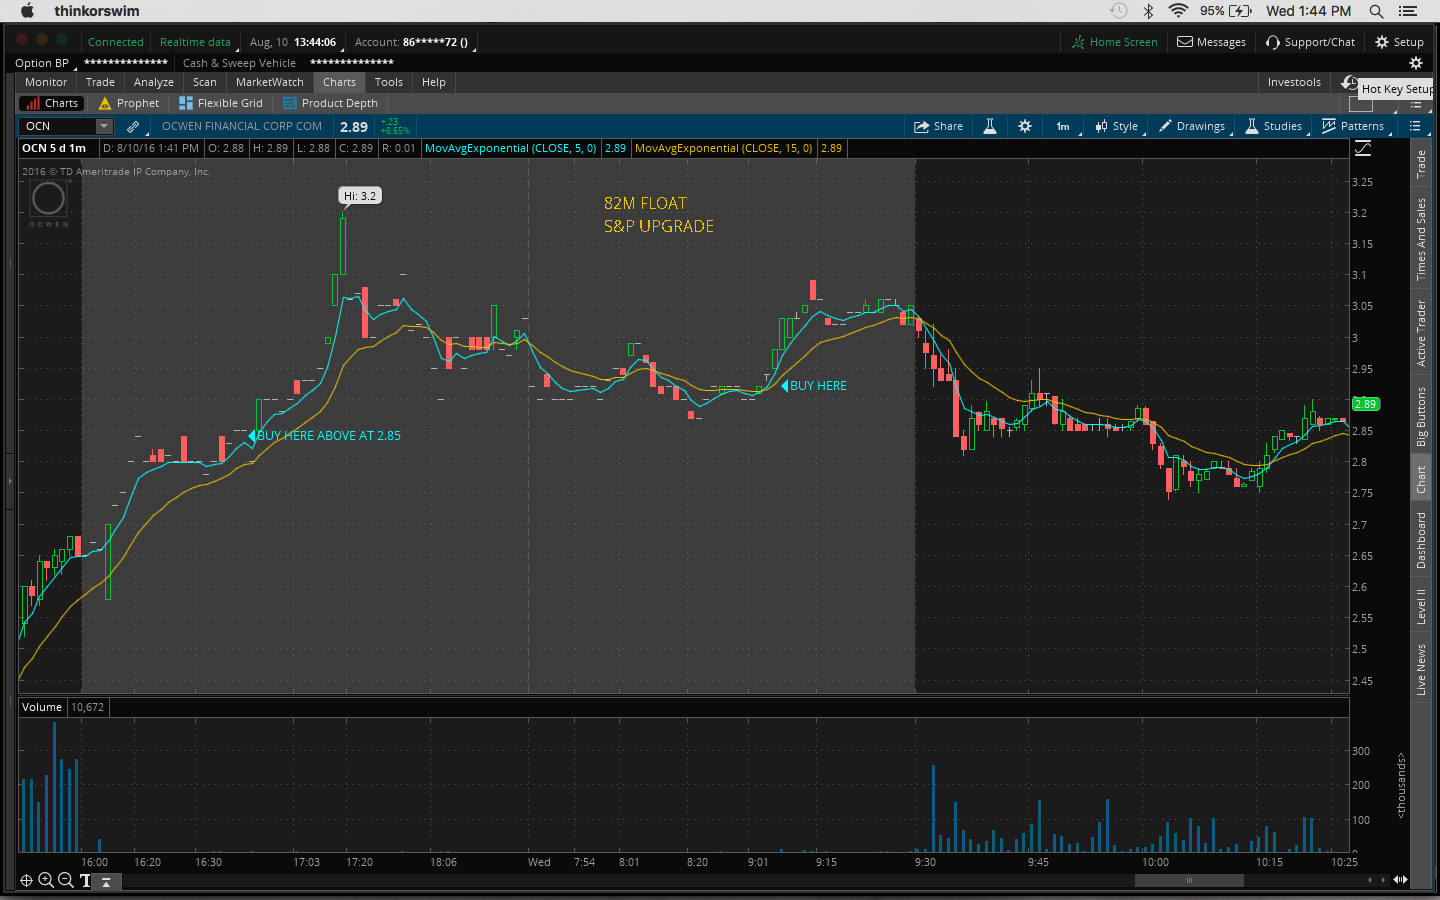
Task: Open the Charts sub-tab with bar icon
Action: coord(52,103)
